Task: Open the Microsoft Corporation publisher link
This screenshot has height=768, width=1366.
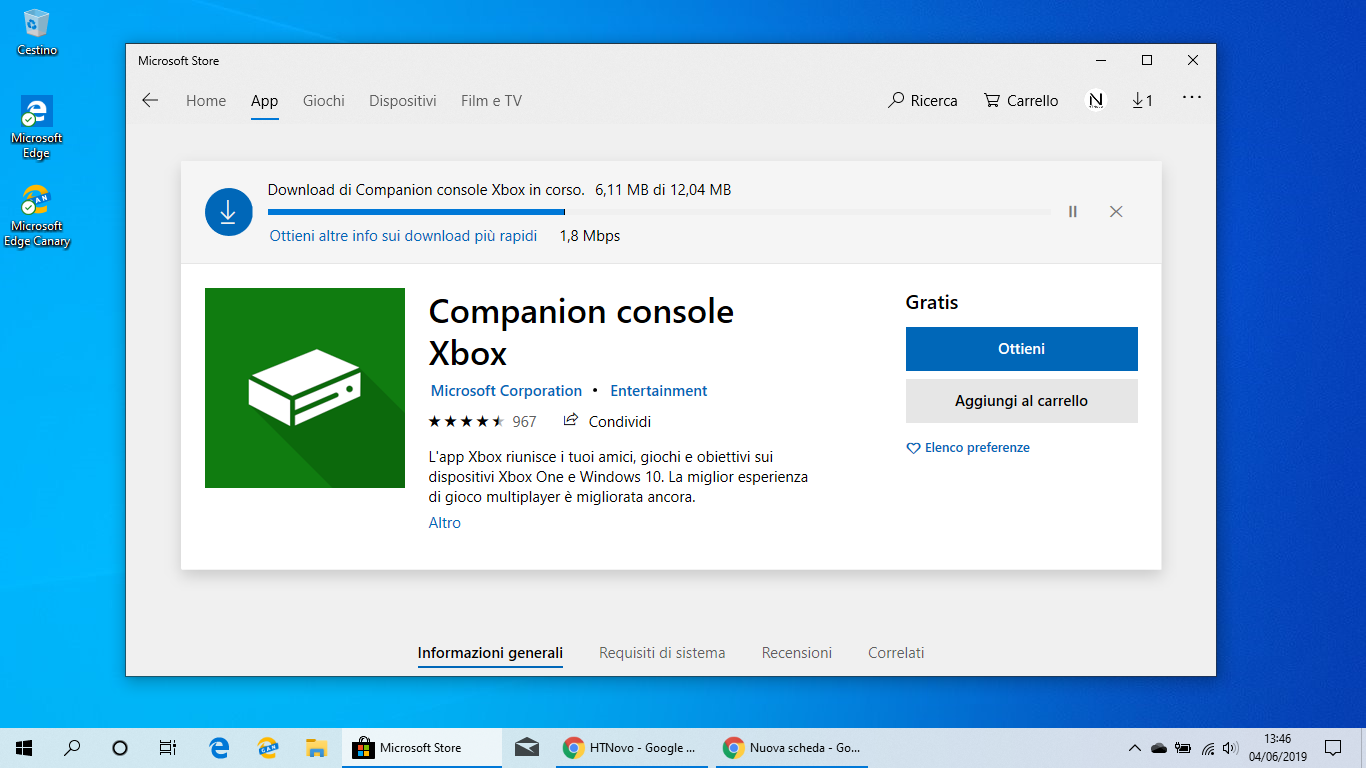Action: 506,391
